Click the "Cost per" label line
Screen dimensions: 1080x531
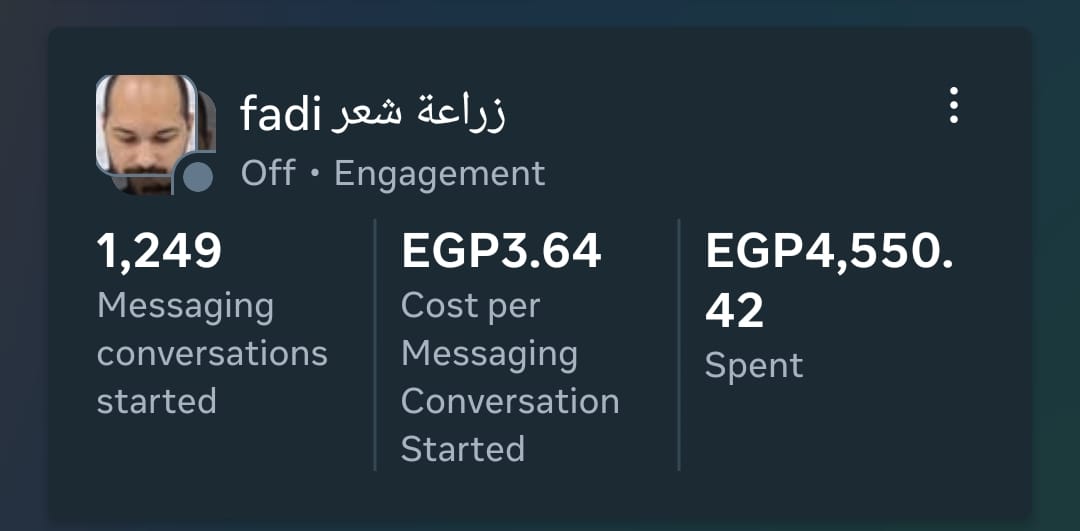(470, 306)
